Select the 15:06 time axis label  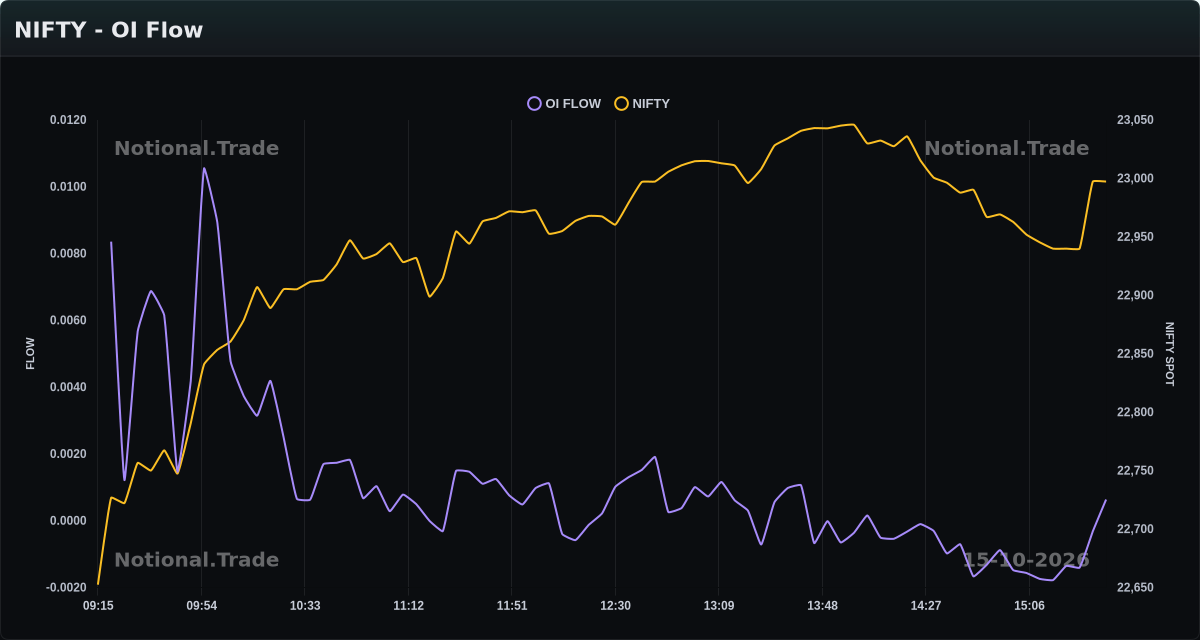click(x=1029, y=605)
